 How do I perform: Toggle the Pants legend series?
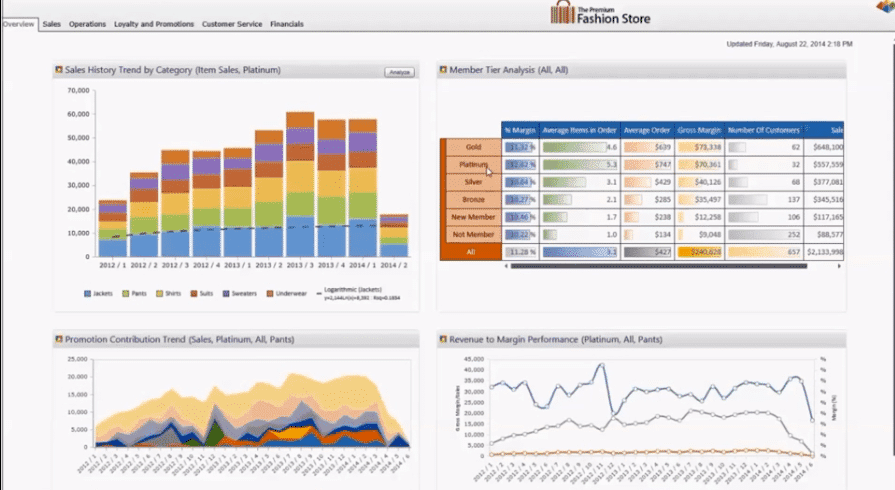point(135,295)
